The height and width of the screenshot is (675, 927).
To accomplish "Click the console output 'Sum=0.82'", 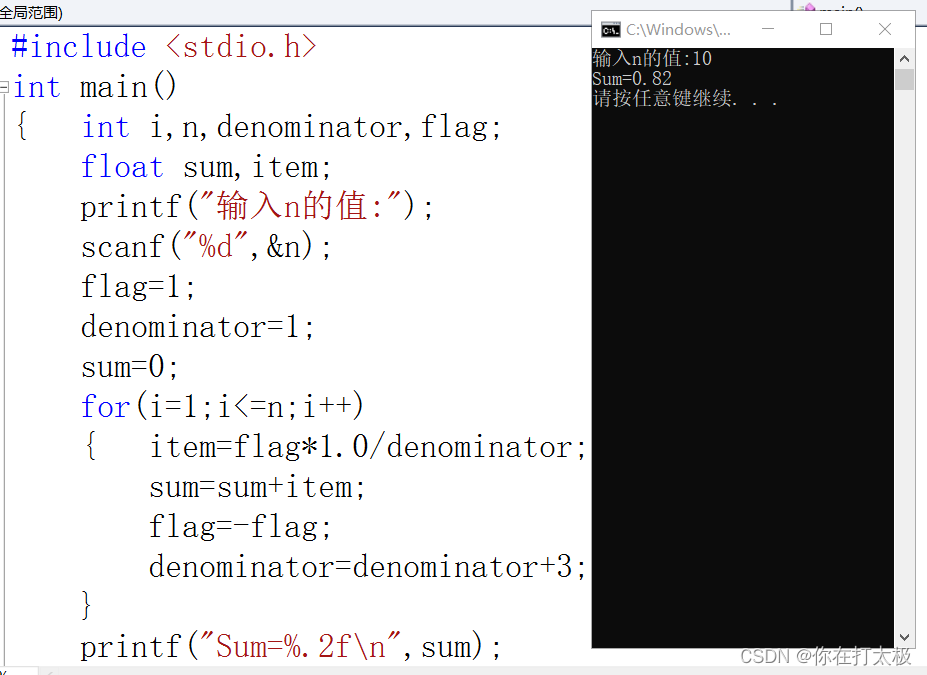I will [632, 79].
